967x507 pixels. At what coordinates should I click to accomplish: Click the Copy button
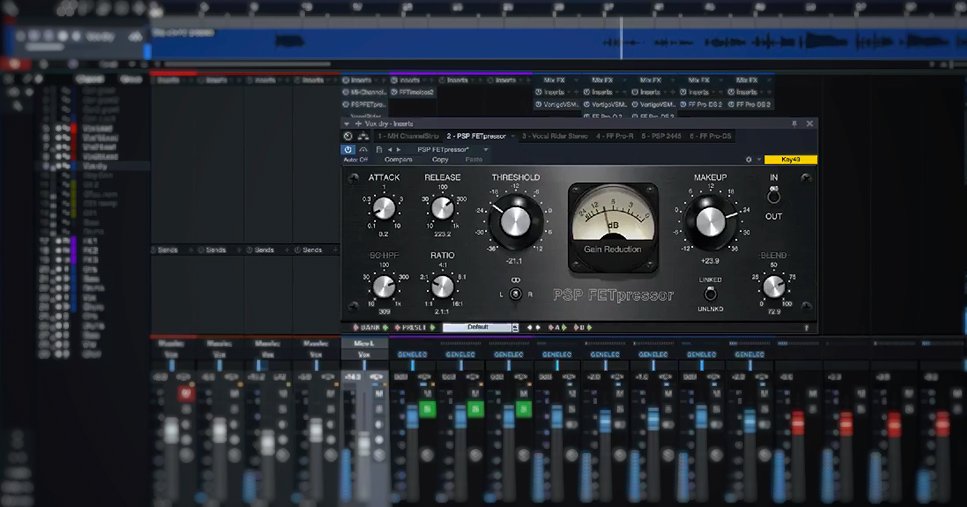[440, 159]
